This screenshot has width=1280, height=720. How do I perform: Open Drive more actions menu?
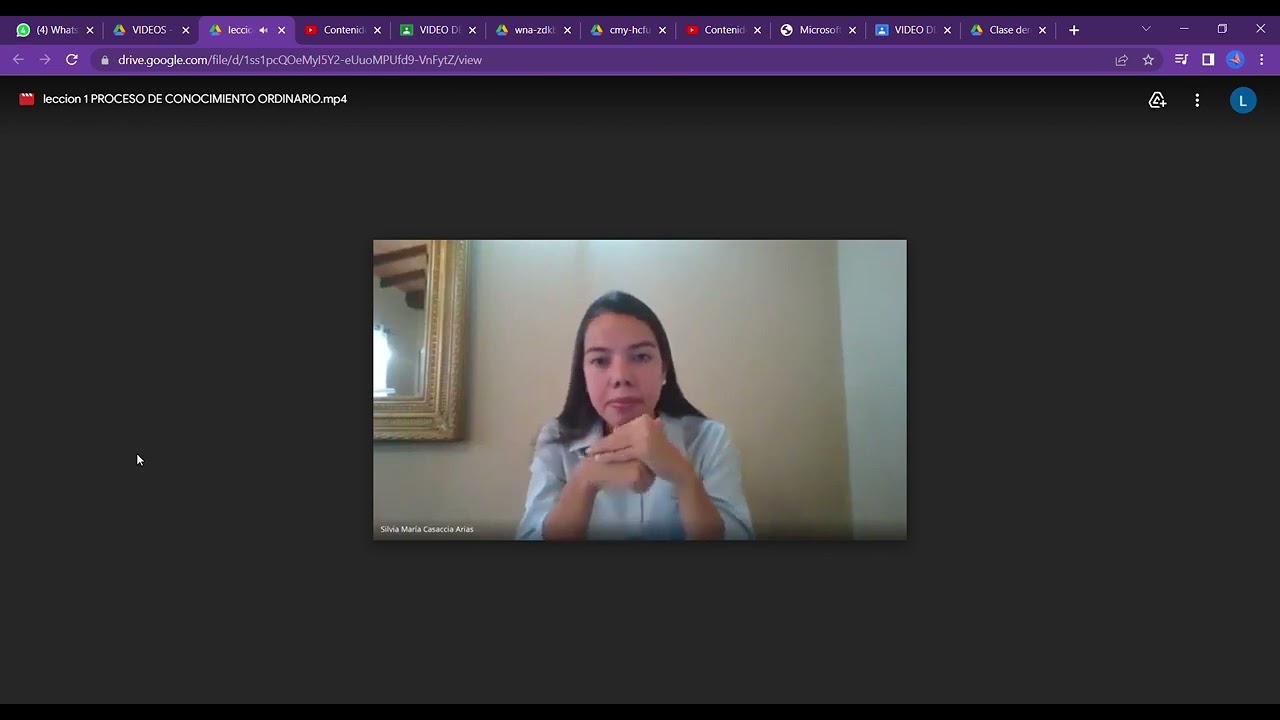pos(1197,100)
